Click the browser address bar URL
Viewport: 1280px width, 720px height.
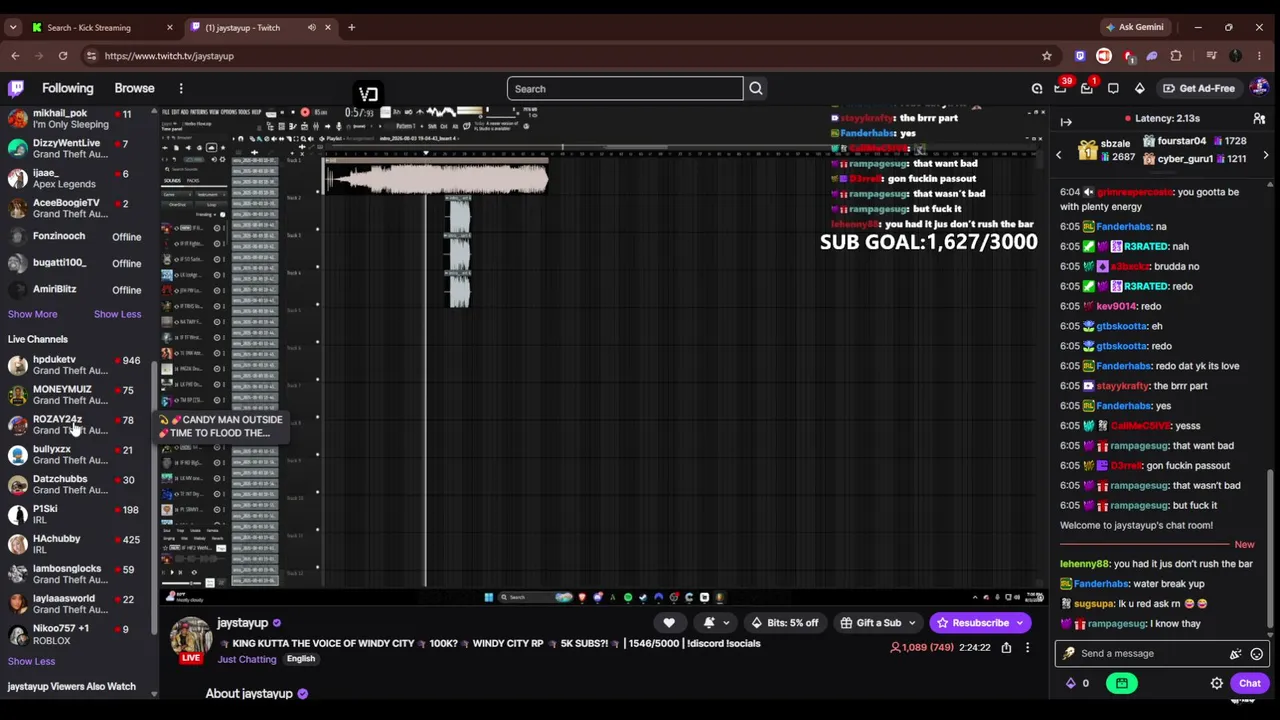pos(169,56)
